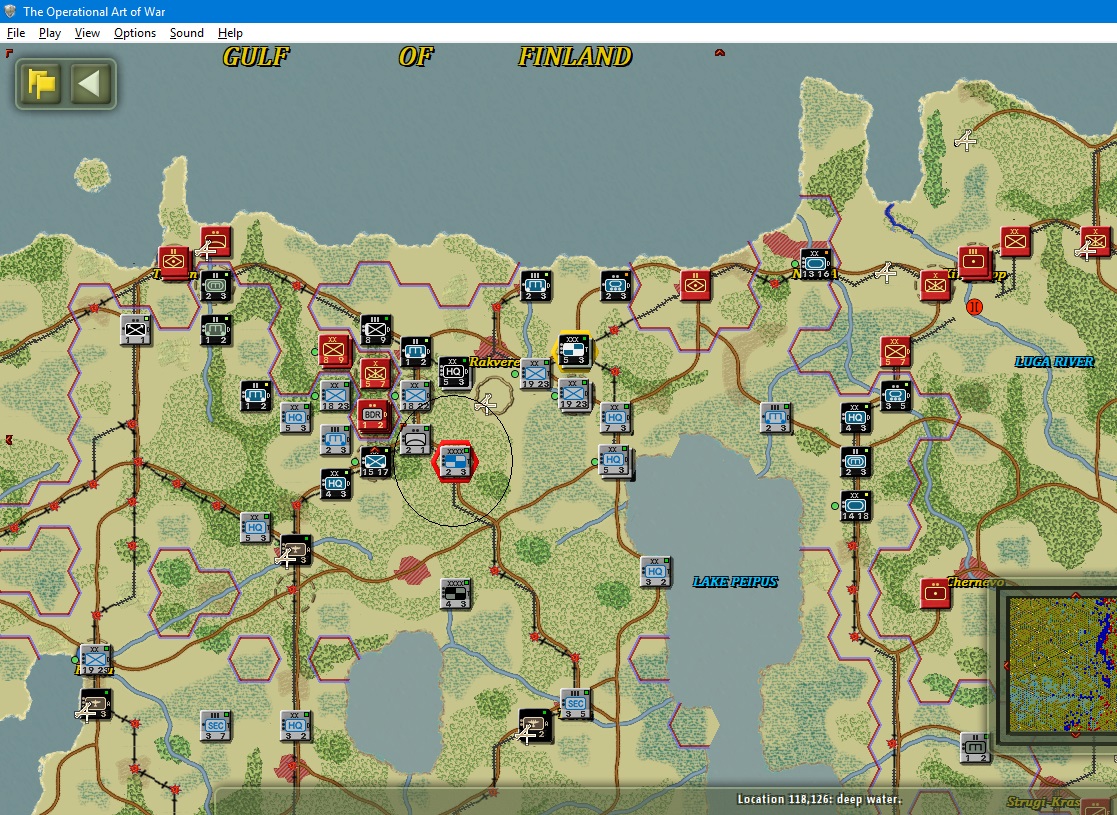Select the grey 2-1 unit
The image size is (1117, 815).
click(415, 440)
